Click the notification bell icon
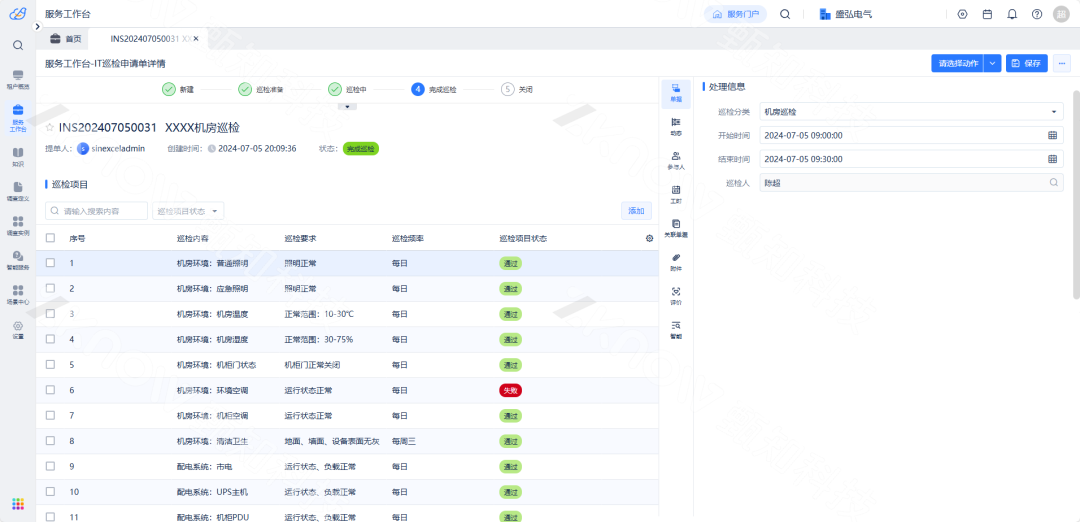The width and height of the screenshot is (1080, 522). point(1012,14)
